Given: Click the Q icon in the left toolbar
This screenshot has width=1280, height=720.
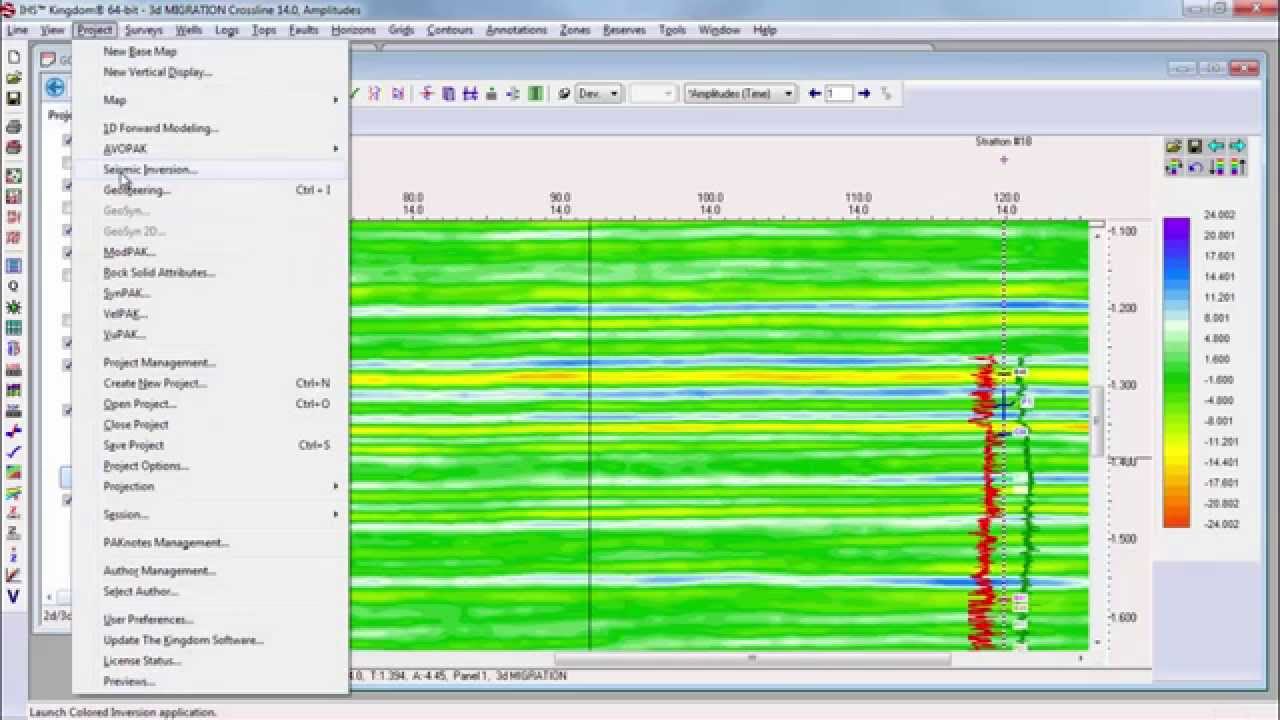Looking at the screenshot, I should 14,286.
